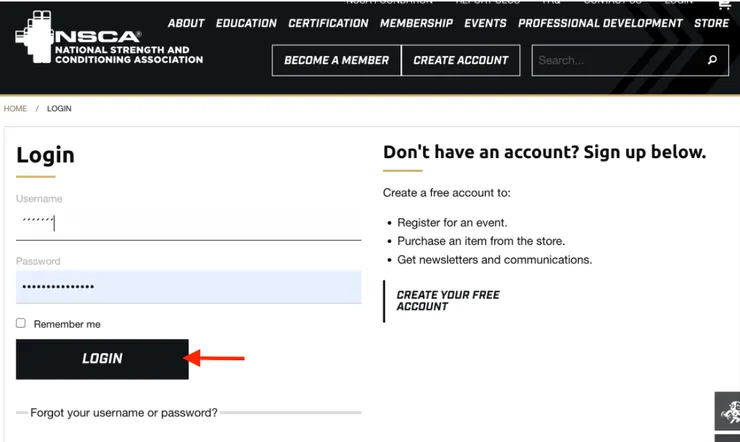Go to the Store menu item

(711, 23)
